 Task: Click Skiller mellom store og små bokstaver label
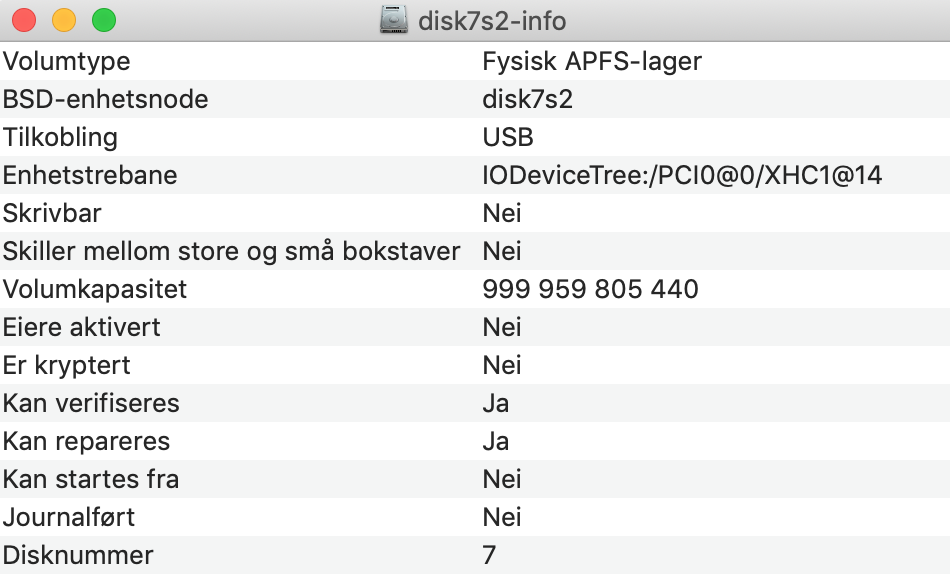coord(231,252)
